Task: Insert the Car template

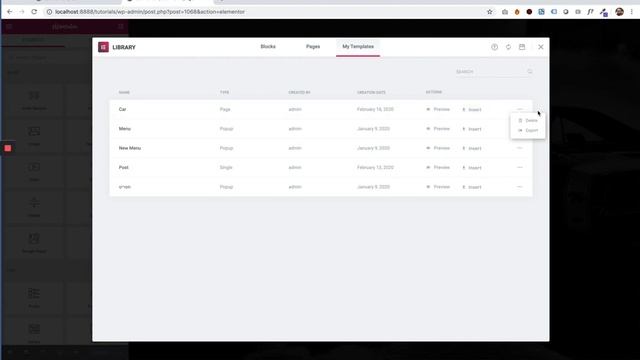Action: click(472, 109)
